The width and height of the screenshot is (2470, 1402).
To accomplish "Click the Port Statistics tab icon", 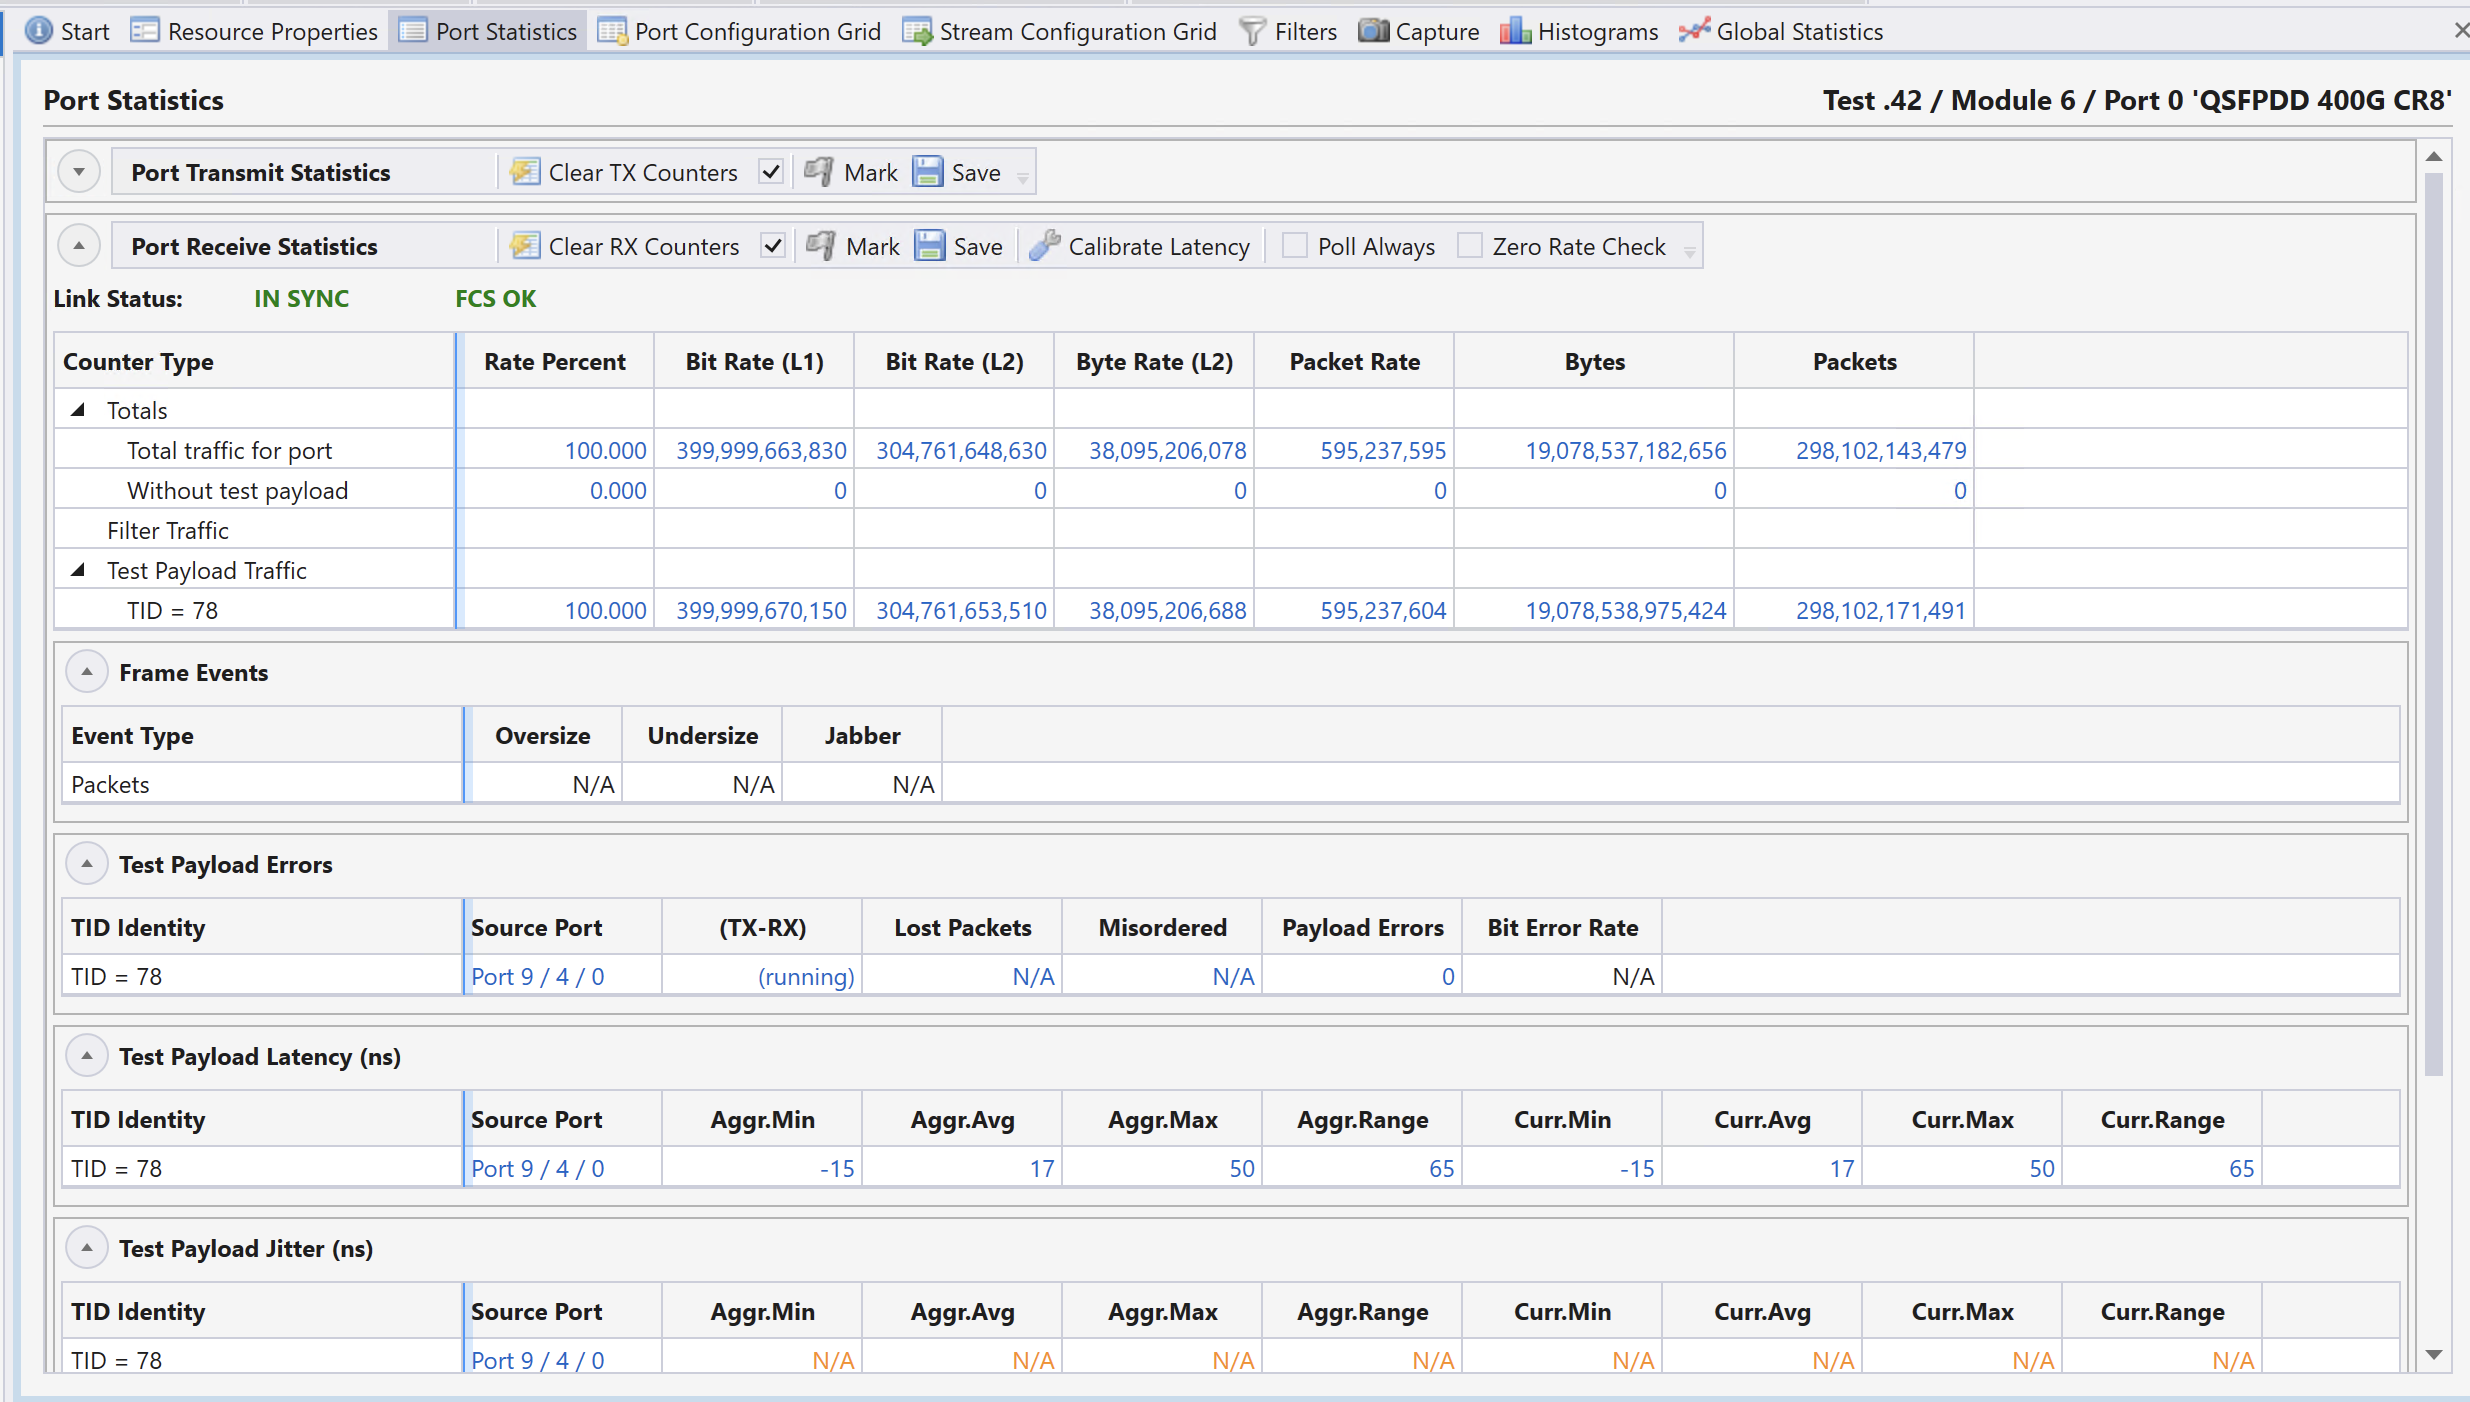I will 413,31.
